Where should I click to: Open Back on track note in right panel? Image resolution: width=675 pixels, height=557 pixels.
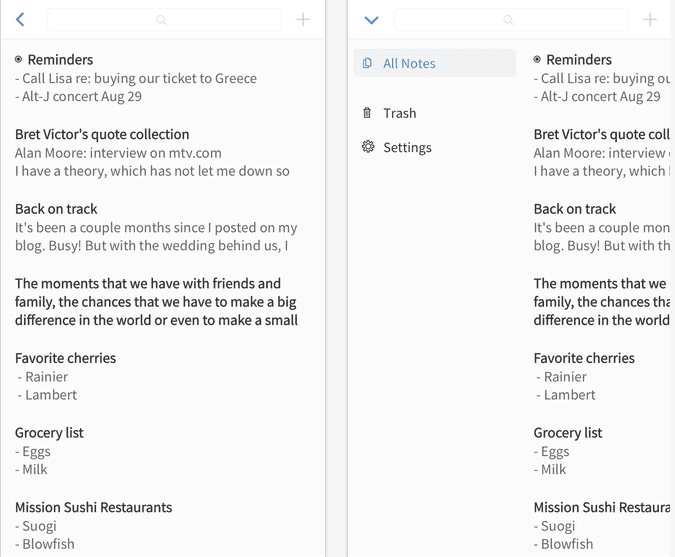[x=575, y=209]
